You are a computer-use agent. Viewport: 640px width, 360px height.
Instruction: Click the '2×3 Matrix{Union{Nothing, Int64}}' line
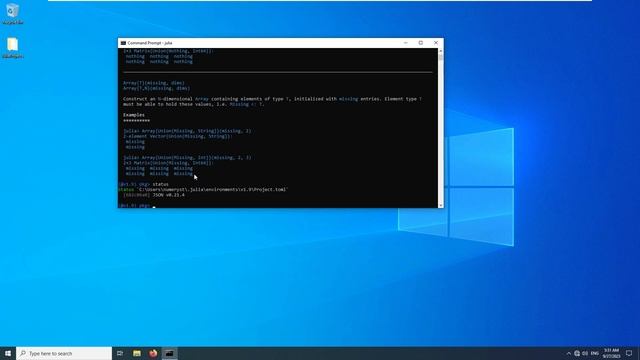click(x=168, y=51)
